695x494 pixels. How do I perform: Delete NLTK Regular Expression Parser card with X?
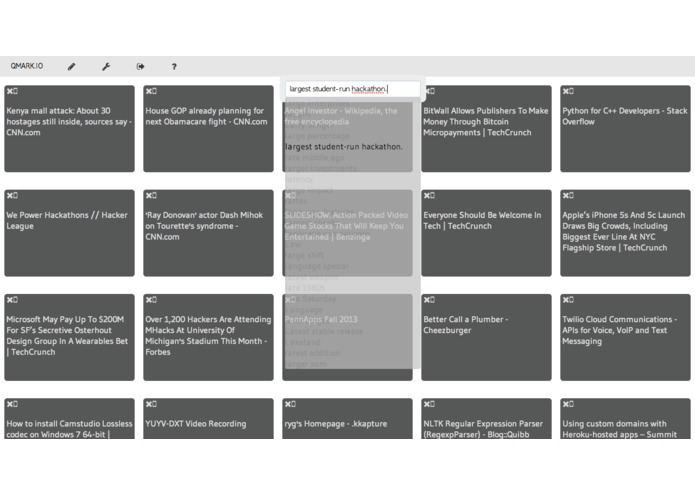pos(426,404)
